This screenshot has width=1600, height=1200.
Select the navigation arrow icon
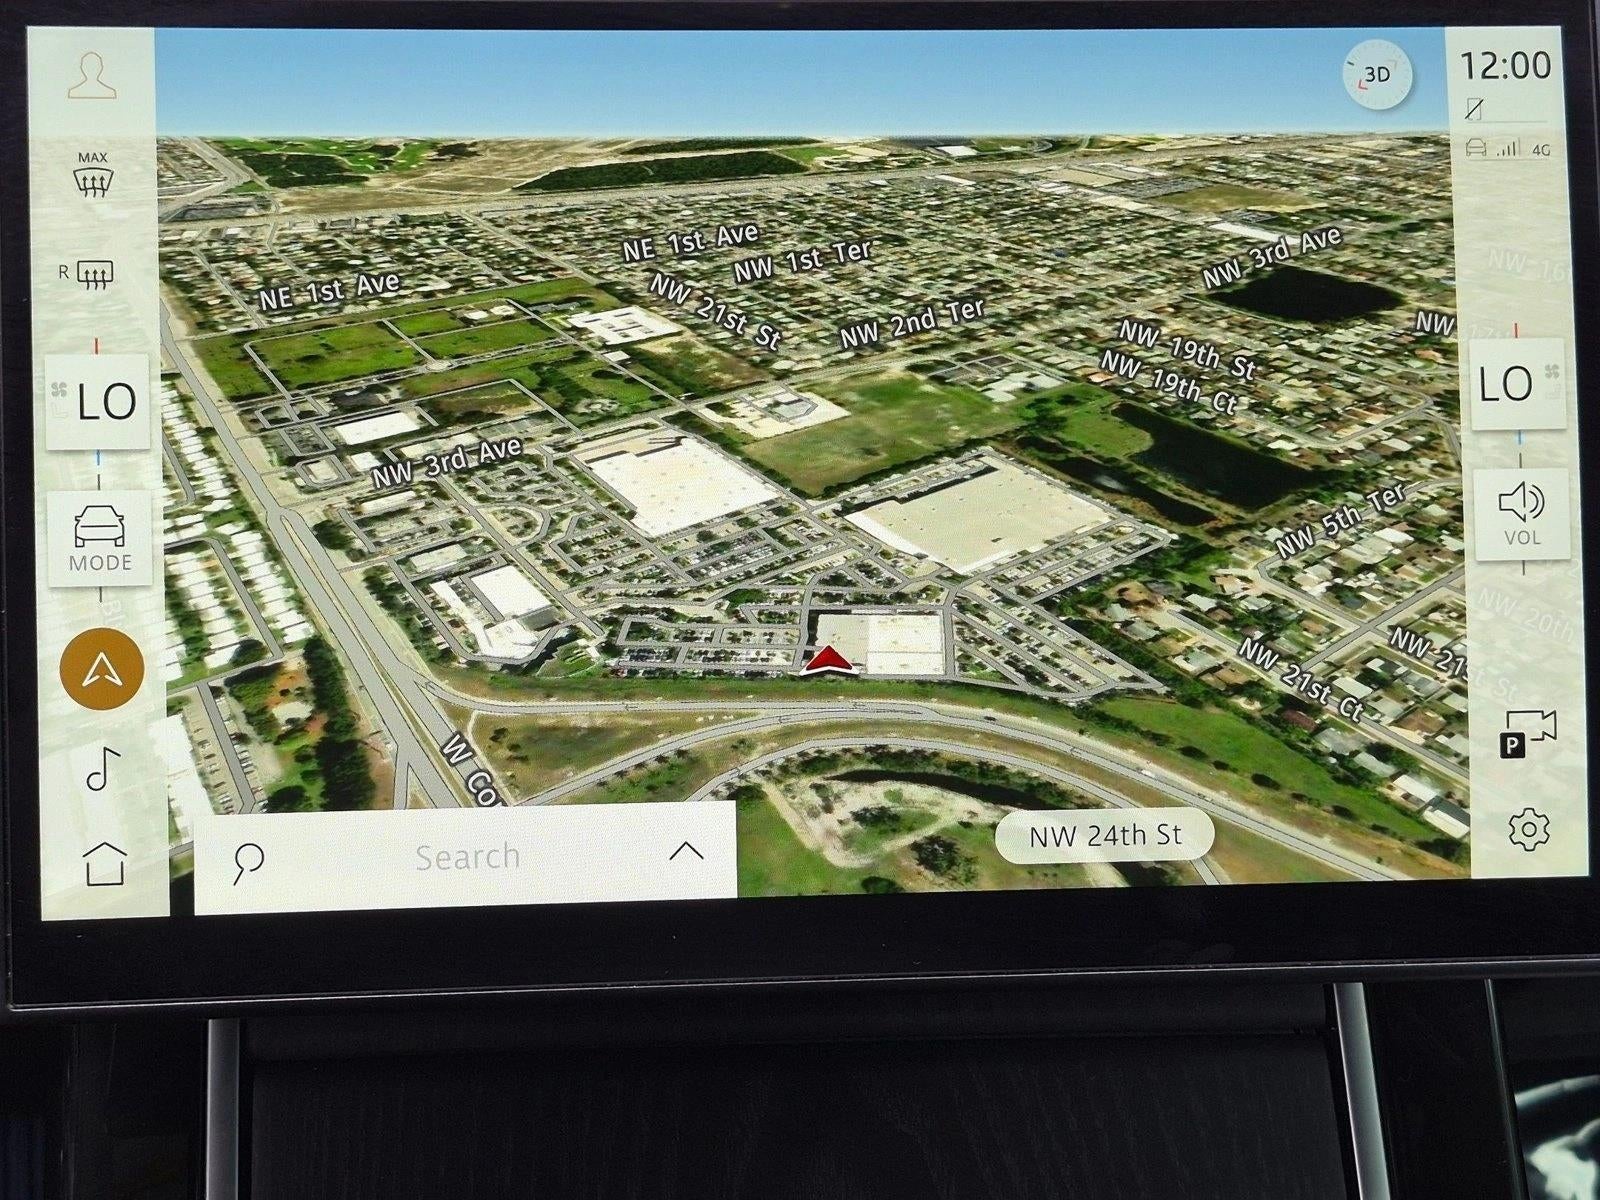click(102, 670)
